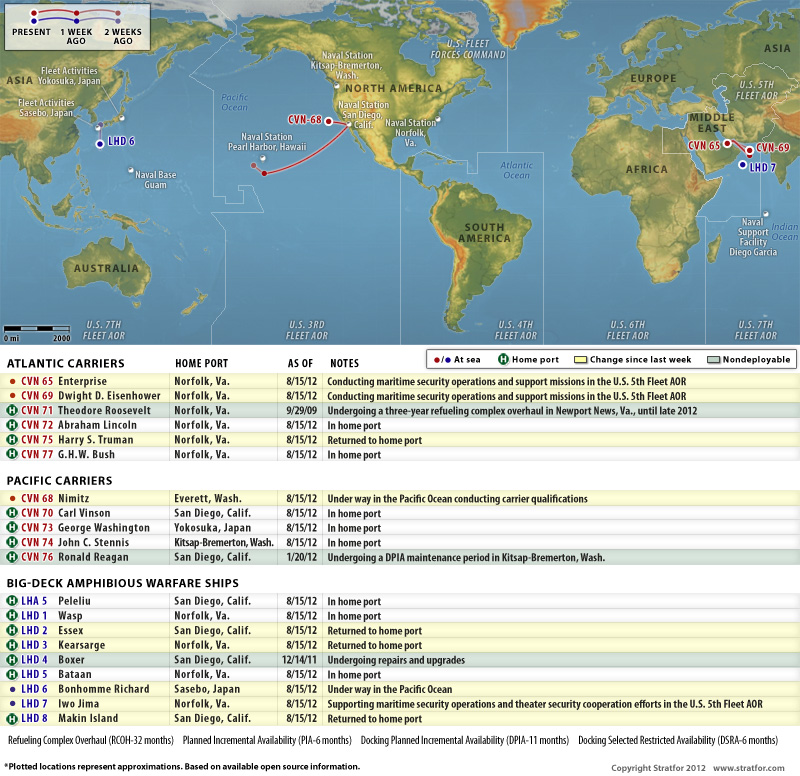Click the Everett, Wash. home port cell
Screen dimensions: 800x776
208,498
